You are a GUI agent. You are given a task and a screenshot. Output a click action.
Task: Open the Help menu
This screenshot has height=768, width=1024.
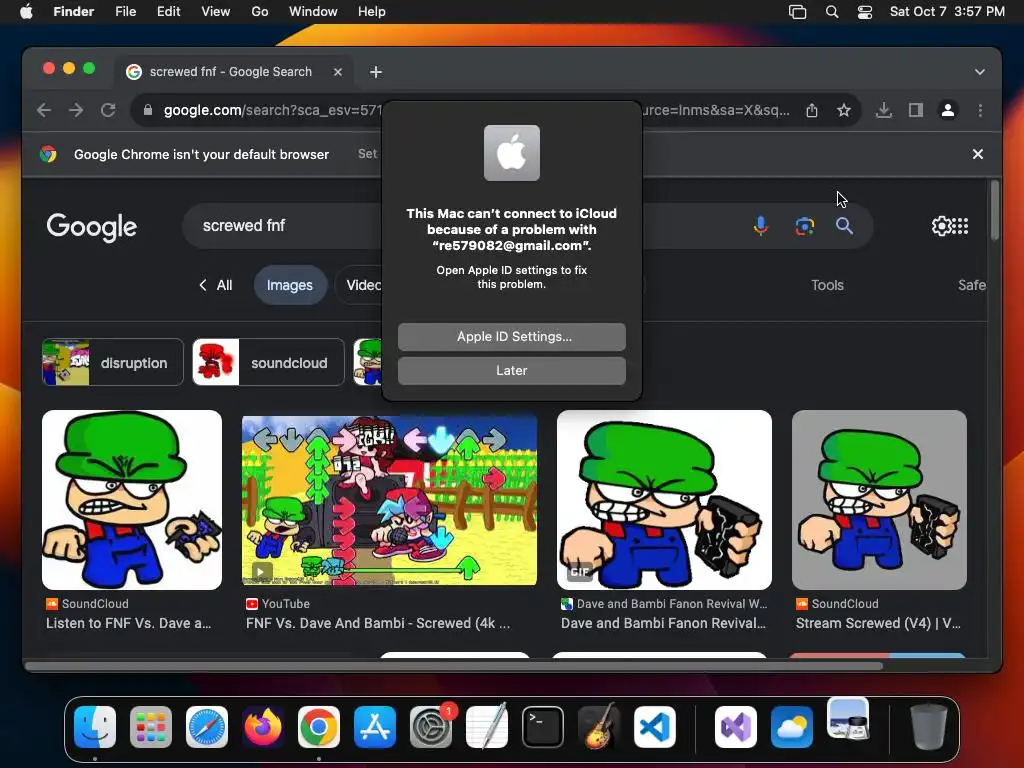(372, 12)
